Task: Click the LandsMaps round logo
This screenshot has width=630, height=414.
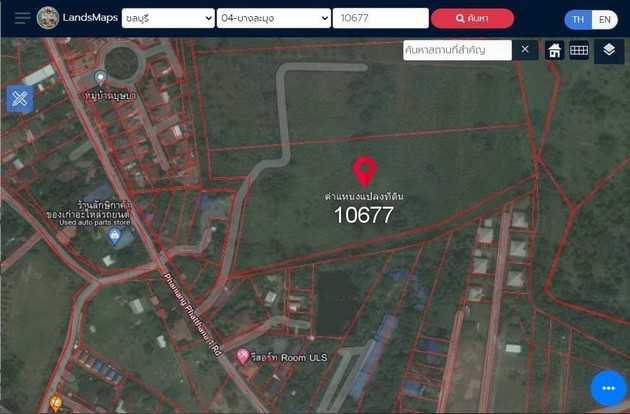Action: tap(47, 18)
